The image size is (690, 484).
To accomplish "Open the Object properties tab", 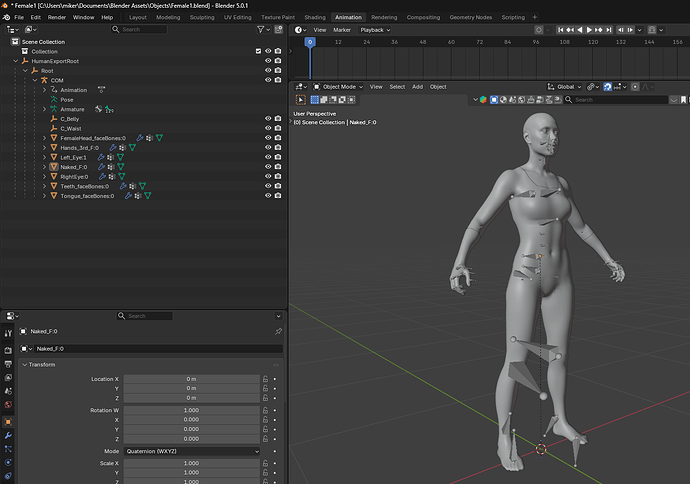I will click(x=8, y=422).
